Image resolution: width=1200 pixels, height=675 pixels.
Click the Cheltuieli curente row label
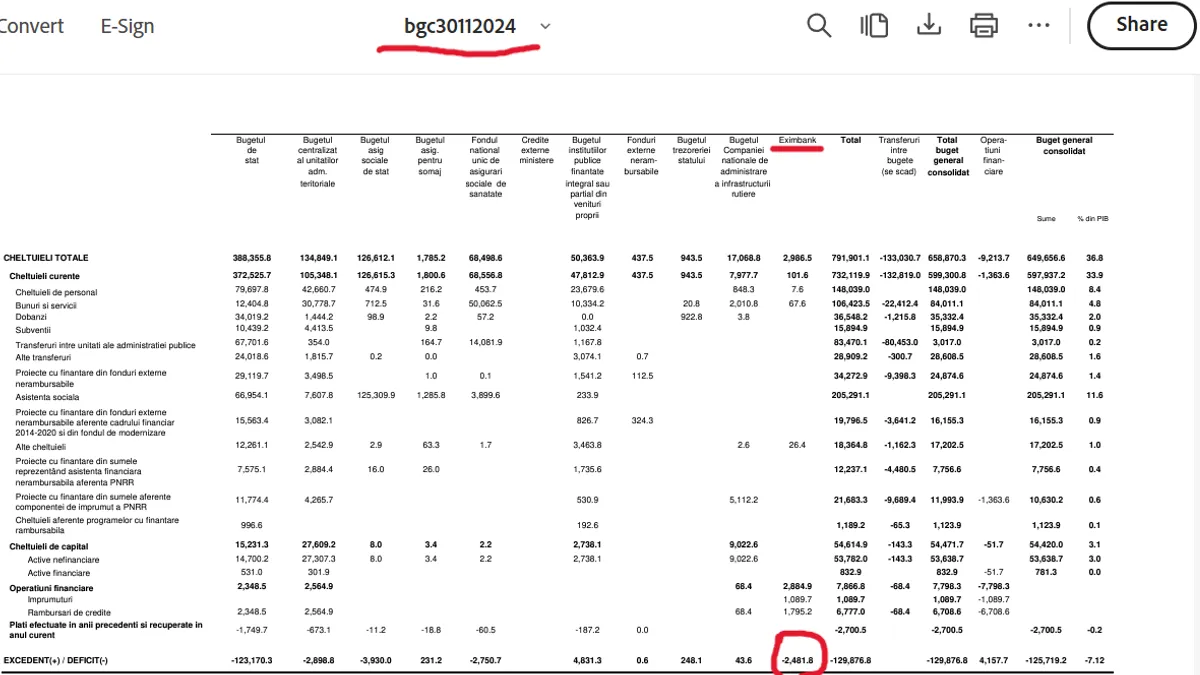pos(44,276)
